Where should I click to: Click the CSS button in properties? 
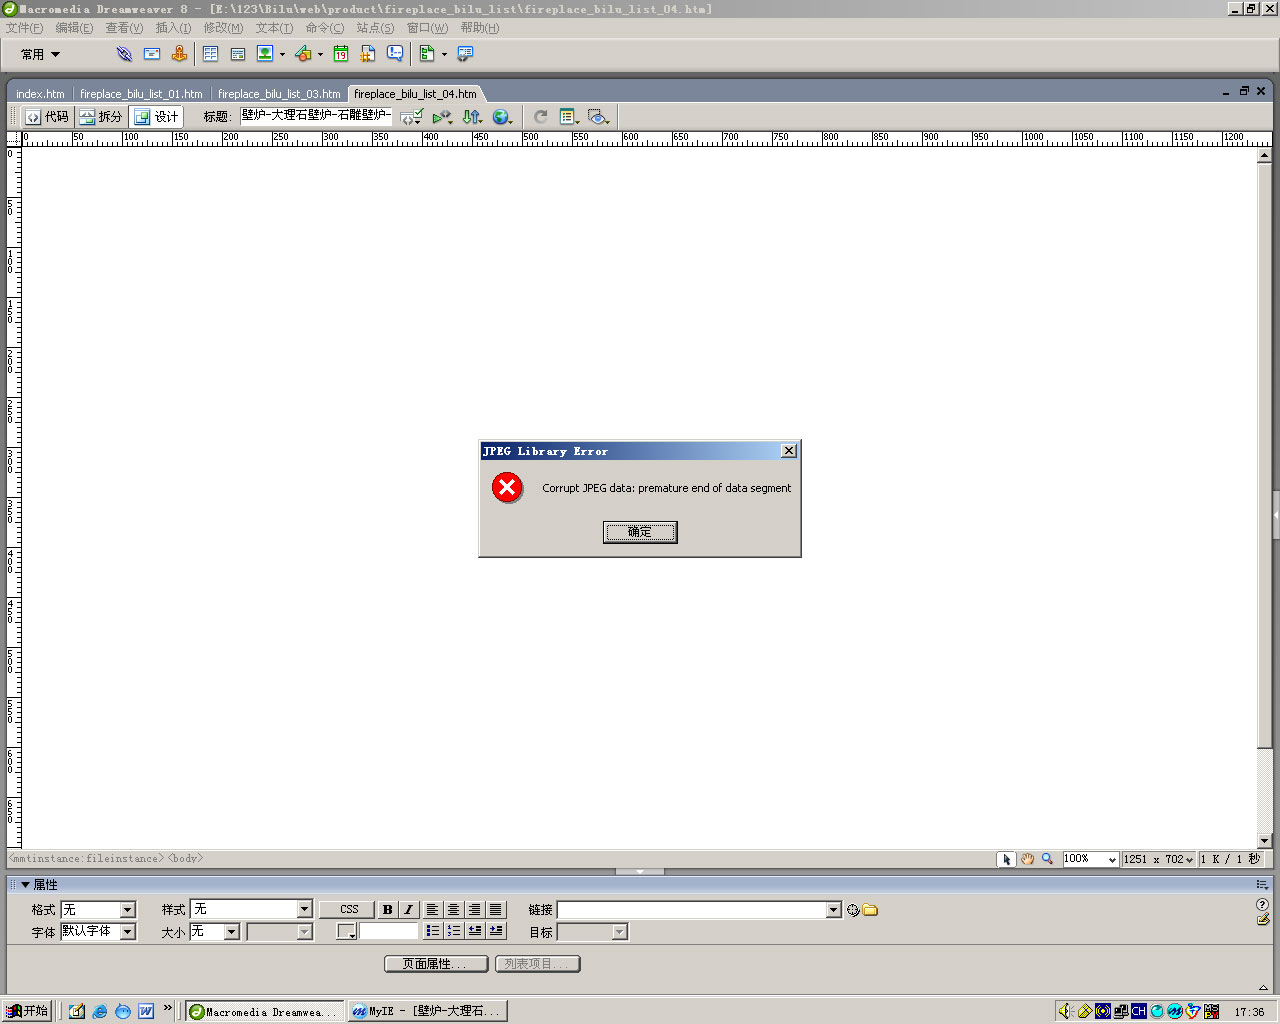348,909
